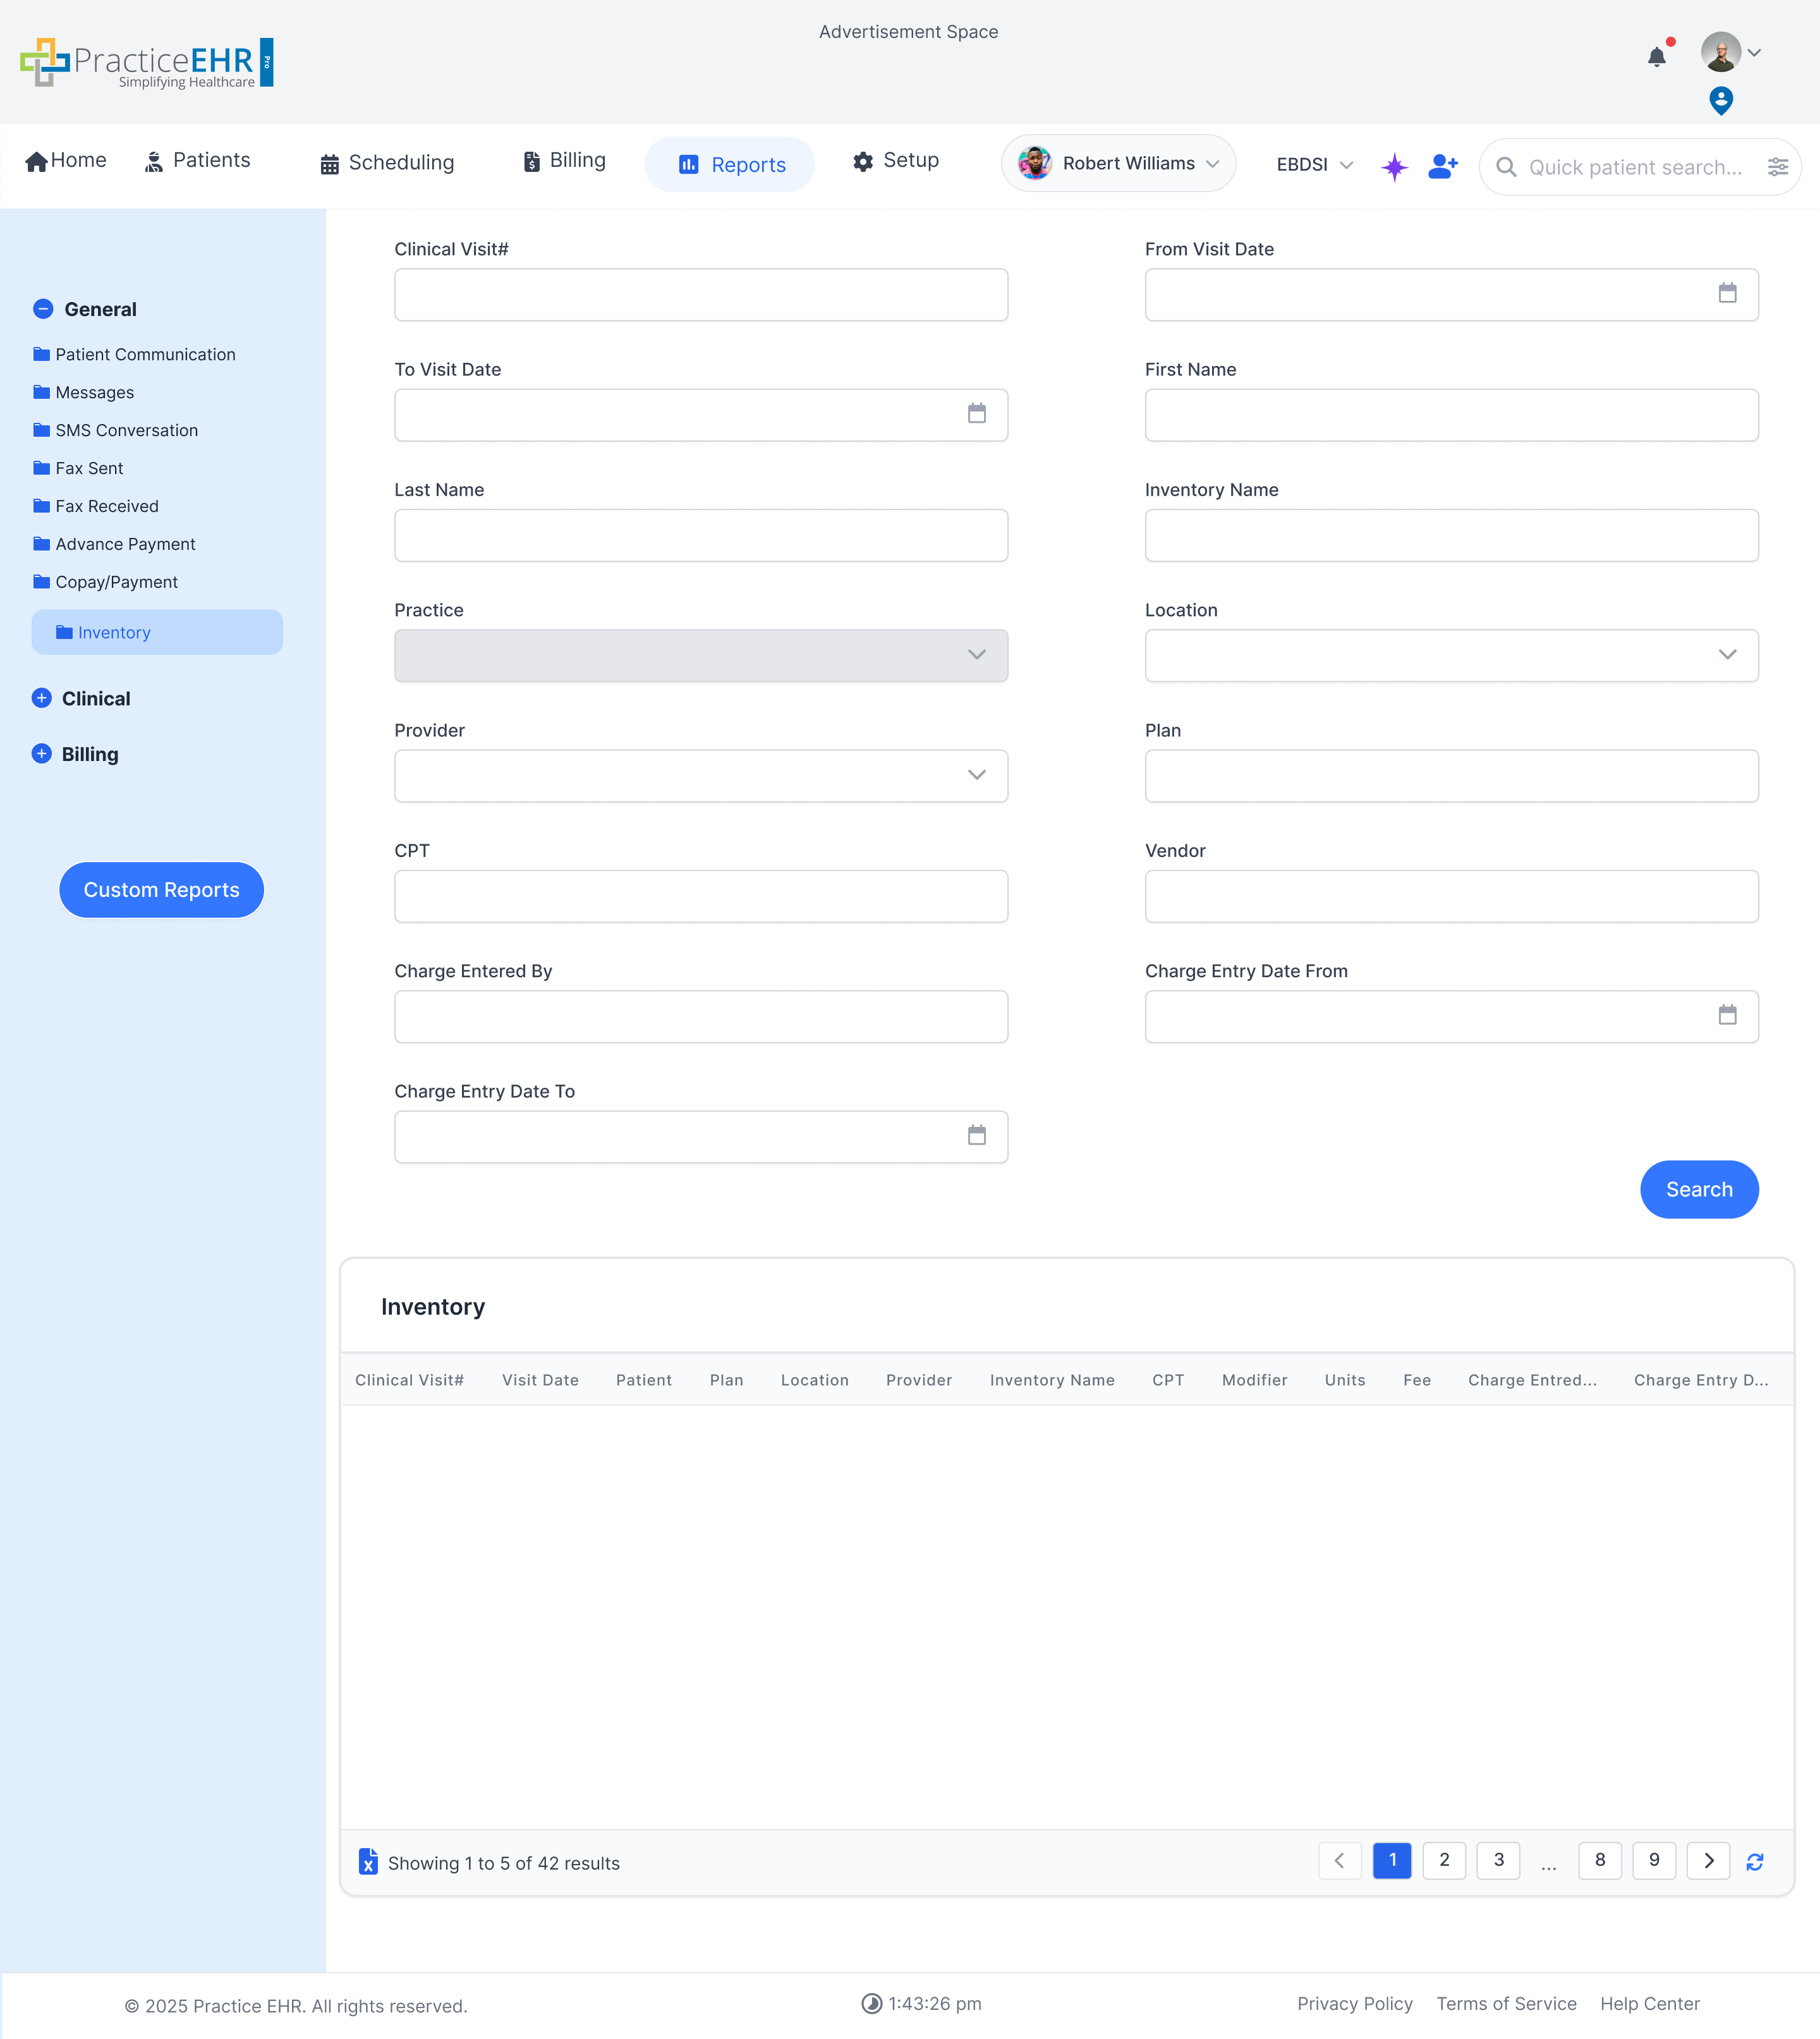The width and height of the screenshot is (1820, 2039).
Task: Open advanced patient search filter icon
Action: (1777, 167)
